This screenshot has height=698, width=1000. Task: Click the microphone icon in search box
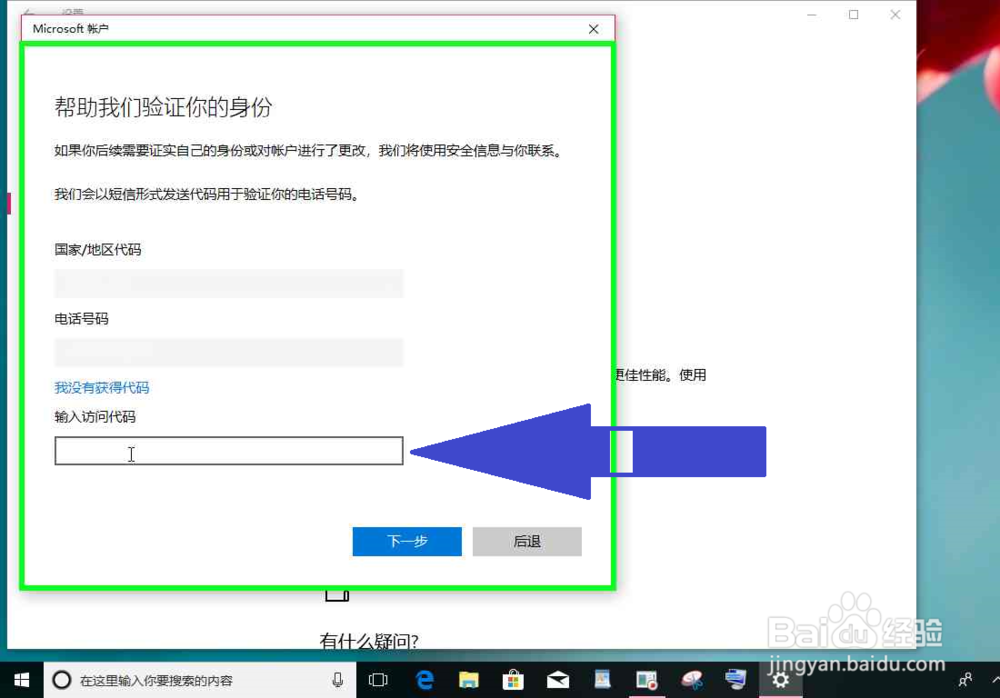[x=337, y=680]
